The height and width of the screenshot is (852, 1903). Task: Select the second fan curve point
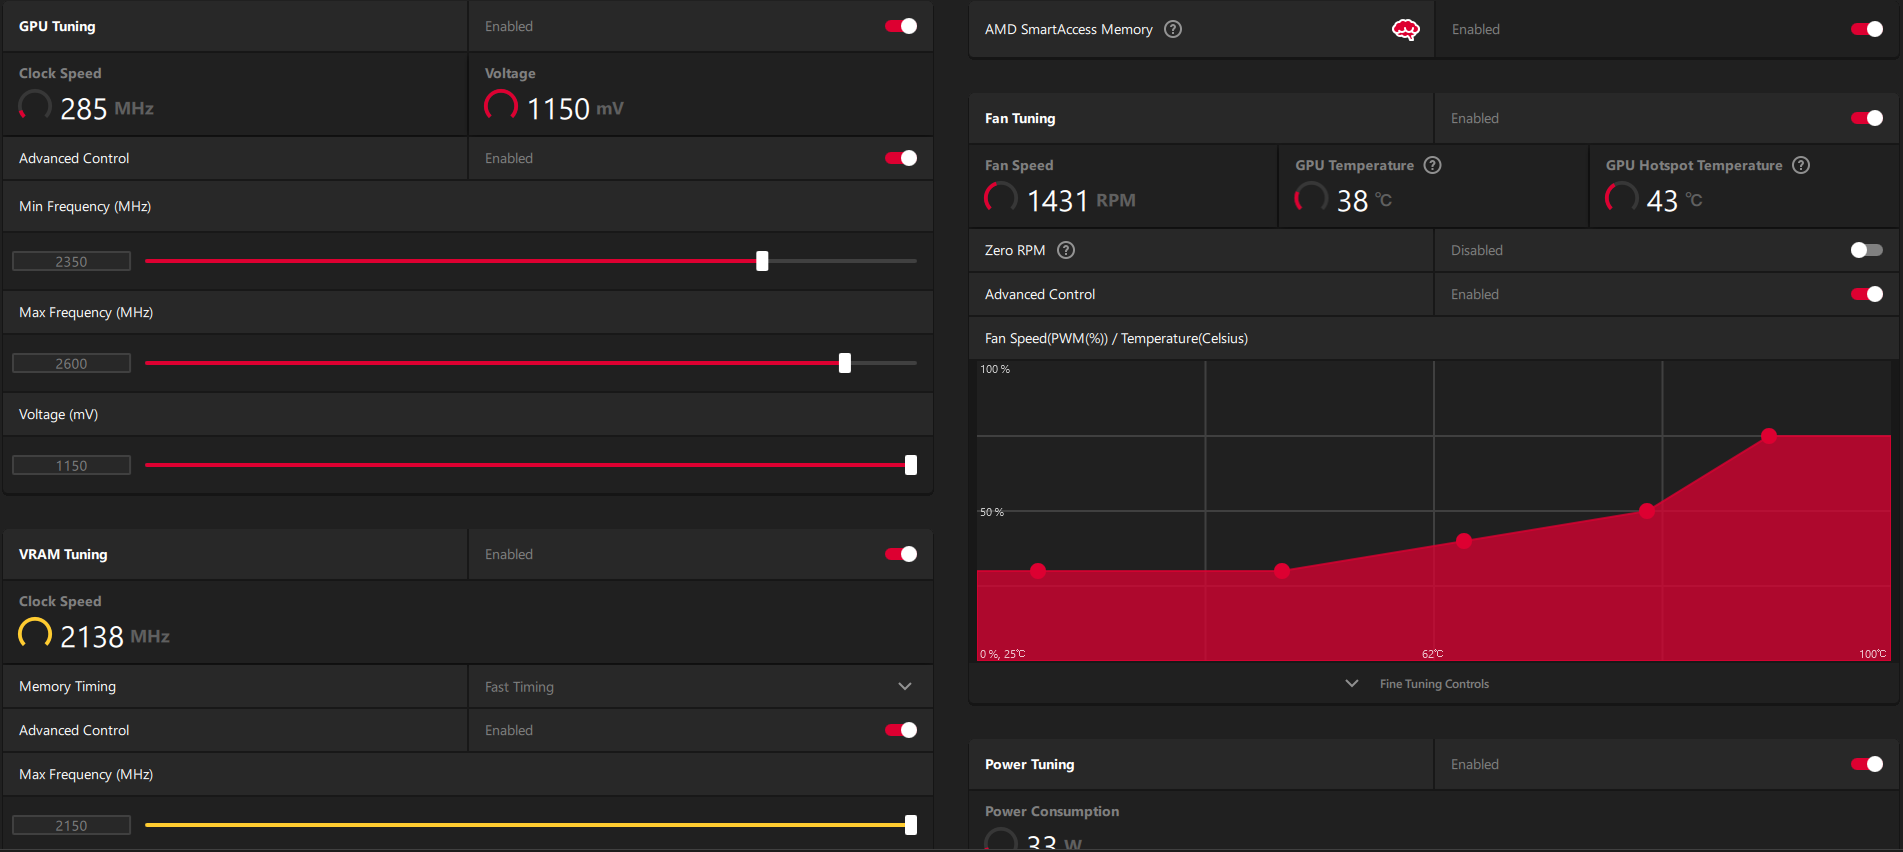(1282, 571)
